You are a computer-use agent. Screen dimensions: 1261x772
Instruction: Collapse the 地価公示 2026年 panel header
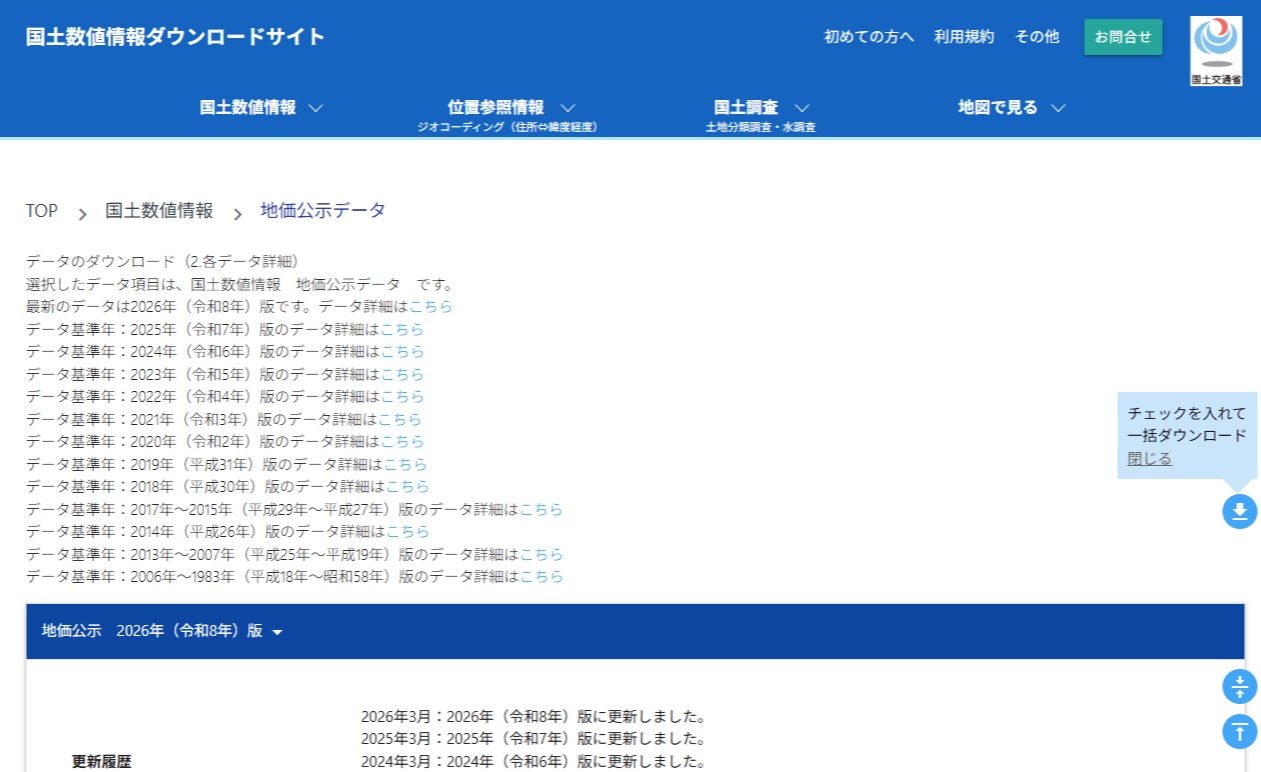[163, 631]
